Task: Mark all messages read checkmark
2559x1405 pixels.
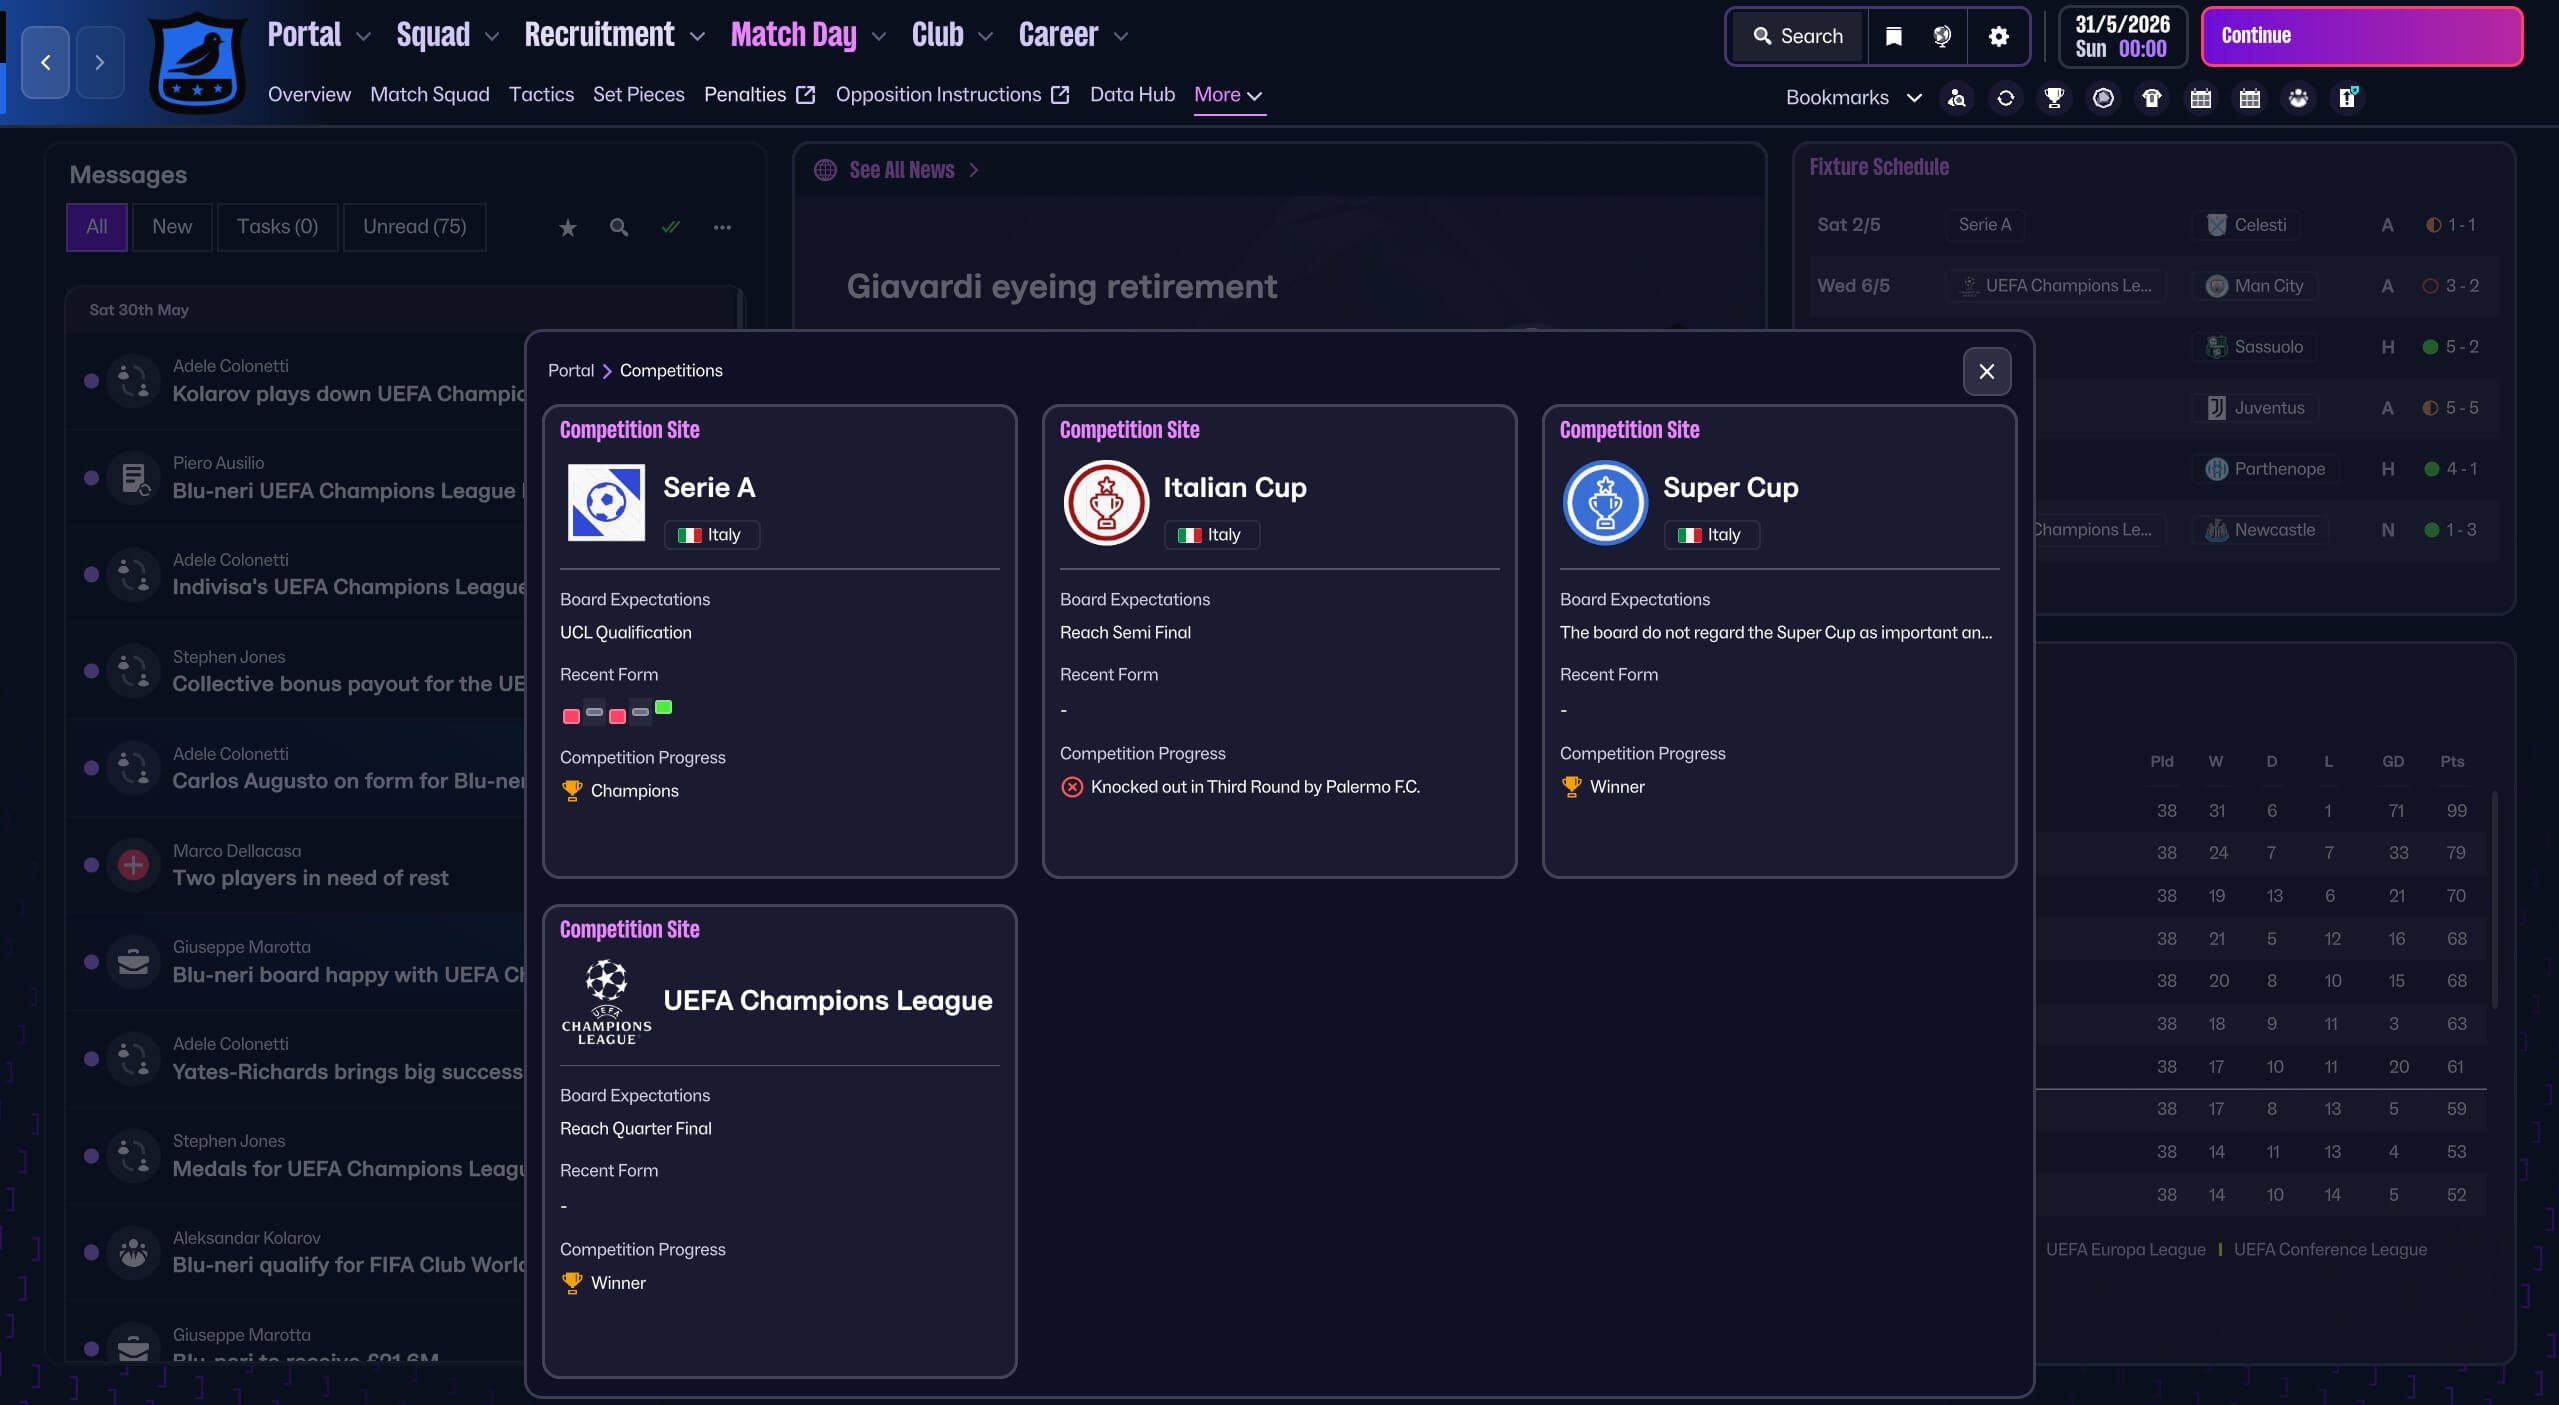Action: pos(670,228)
